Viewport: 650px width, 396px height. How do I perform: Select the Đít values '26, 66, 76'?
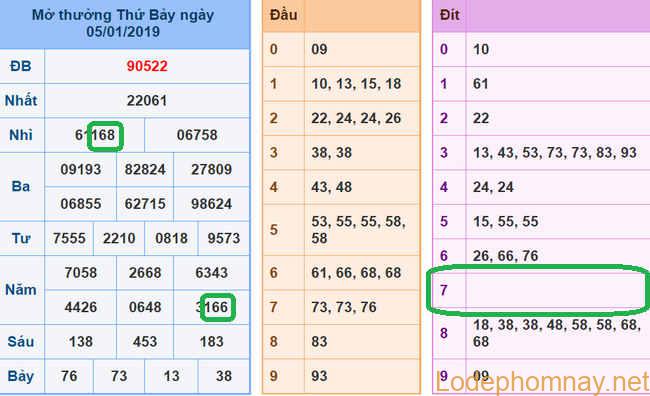click(506, 256)
